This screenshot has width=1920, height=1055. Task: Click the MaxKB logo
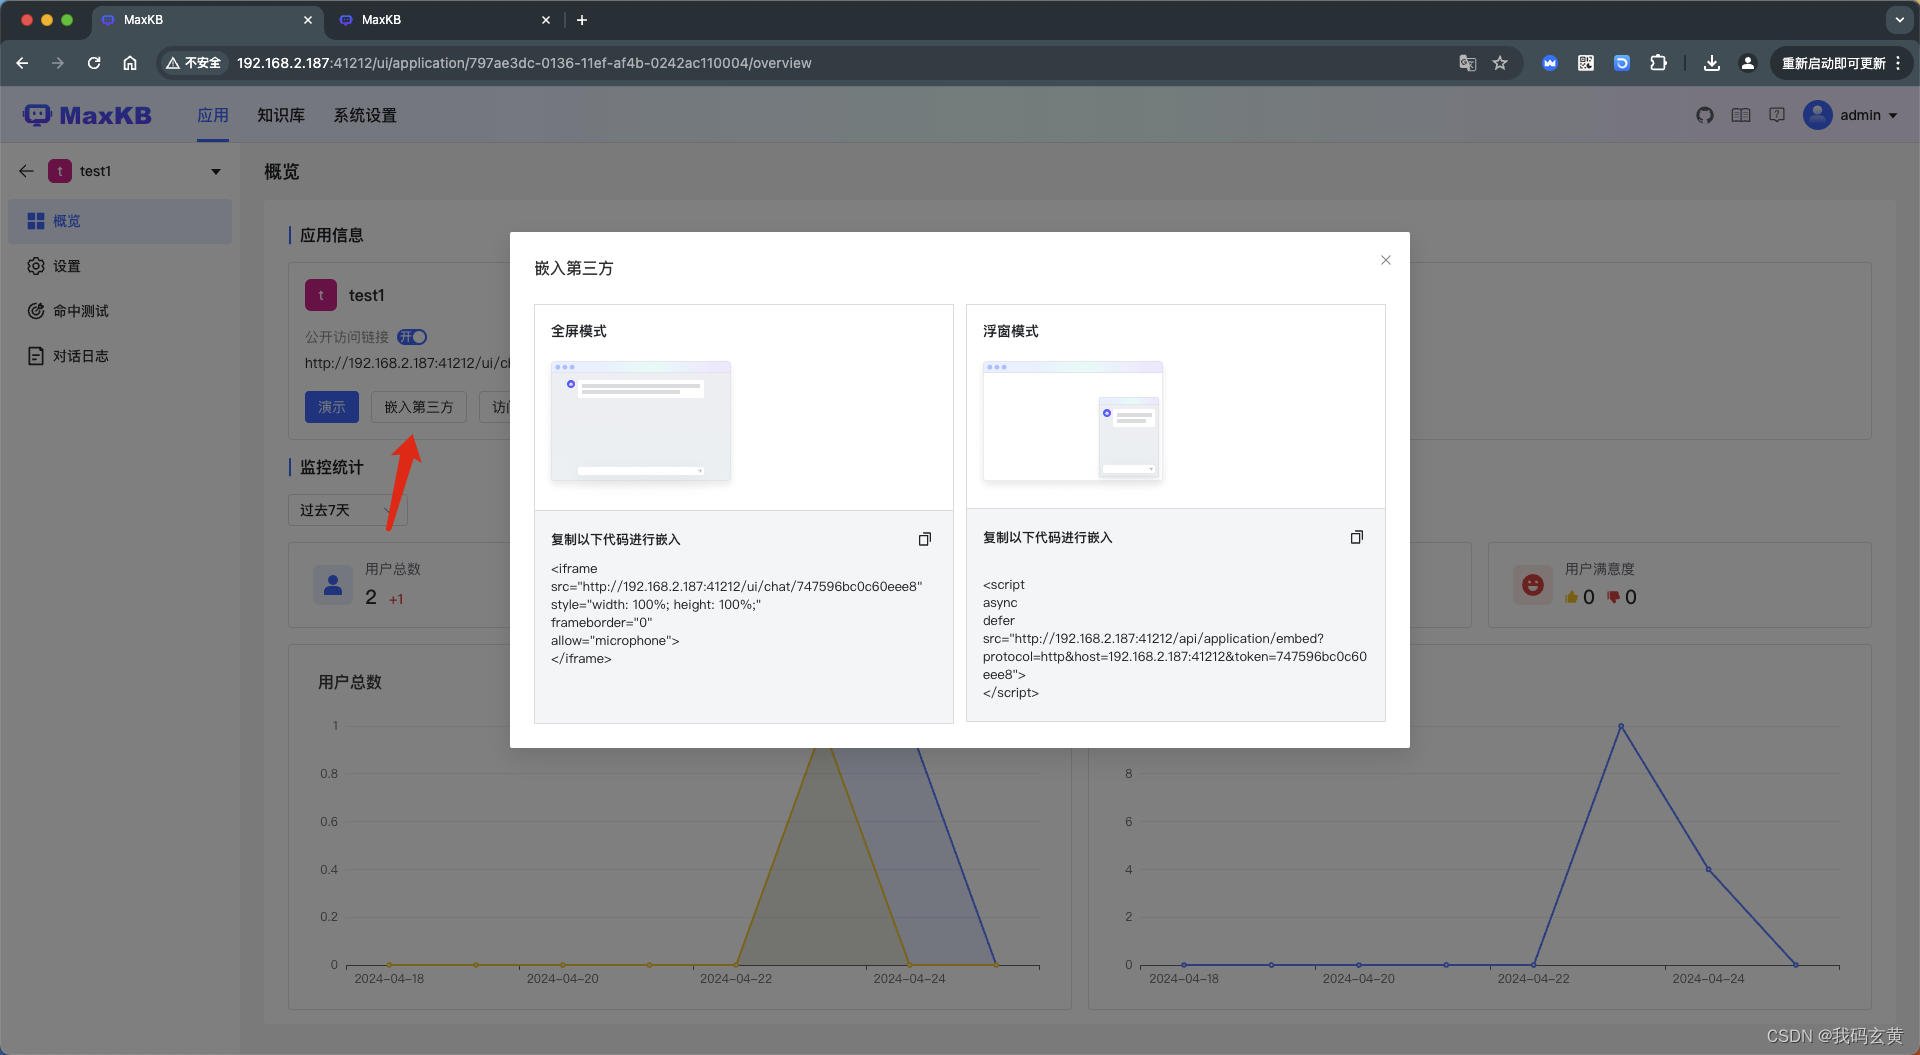point(87,115)
